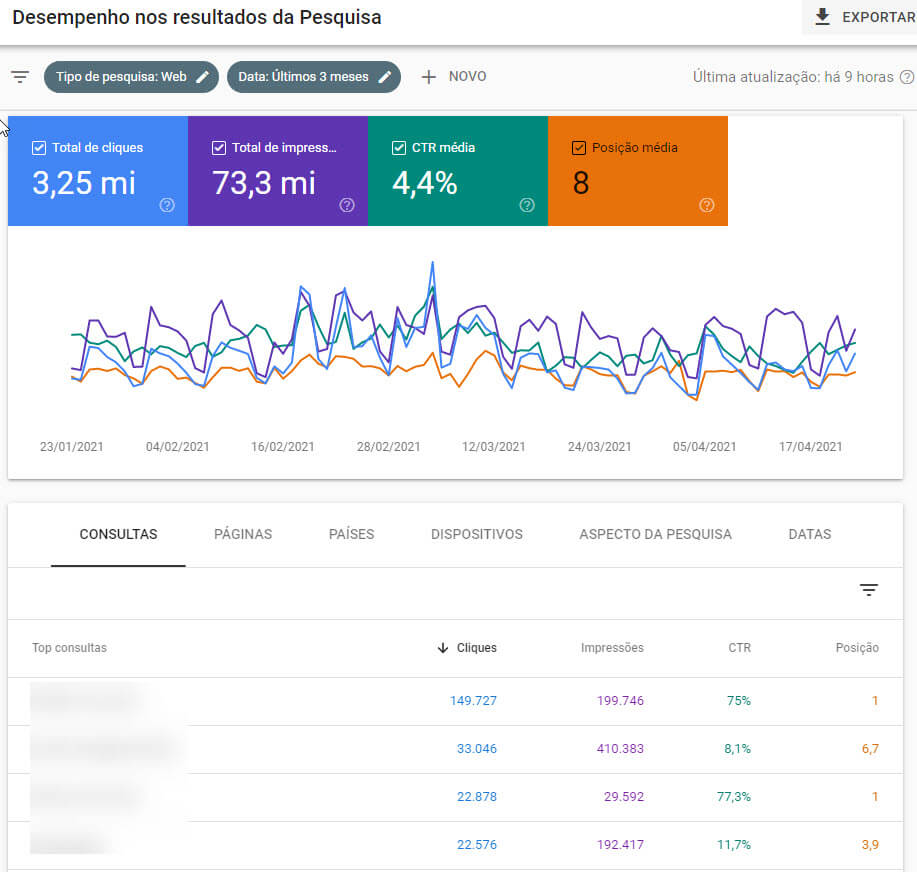Image resolution: width=917 pixels, height=872 pixels.
Task: Click the help icon next to Última atualização
Action: pyautogui.click(x=908, y=76)
